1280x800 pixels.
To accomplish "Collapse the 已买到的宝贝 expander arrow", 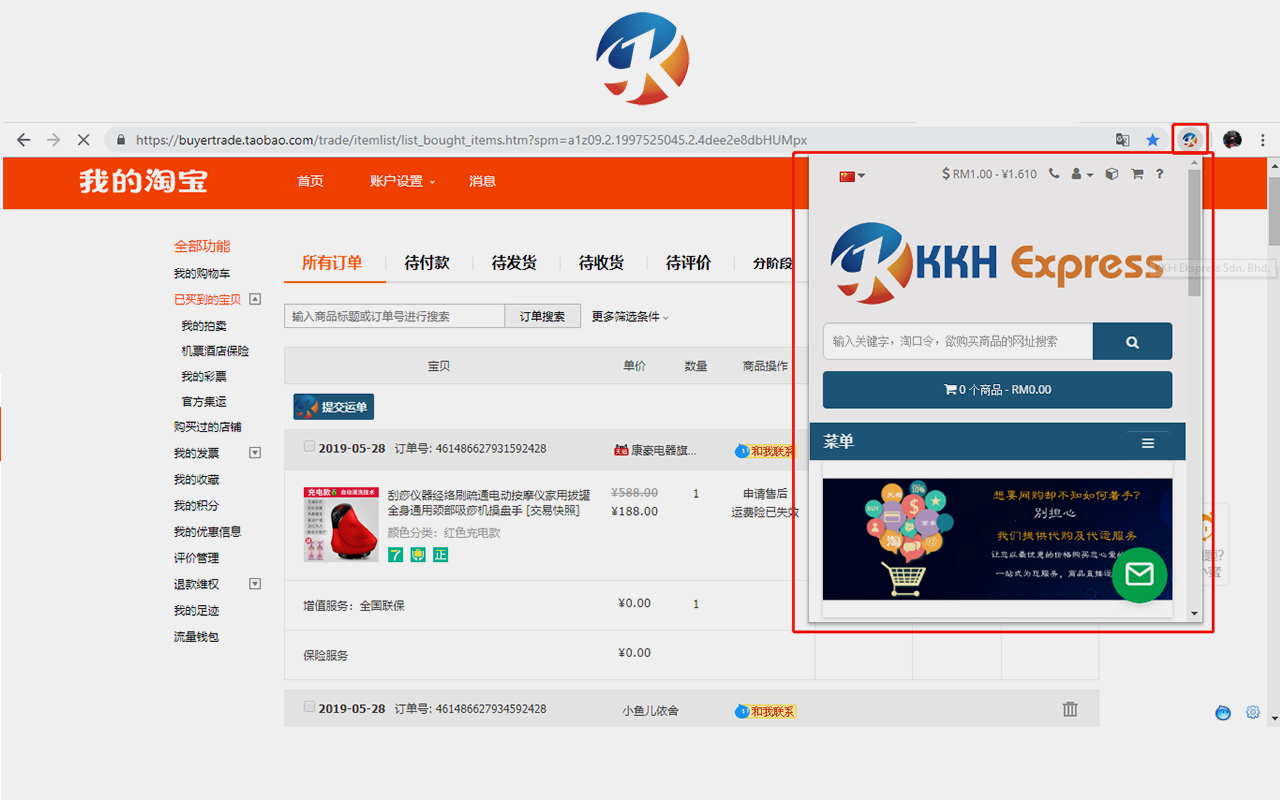I will [255, 299].
